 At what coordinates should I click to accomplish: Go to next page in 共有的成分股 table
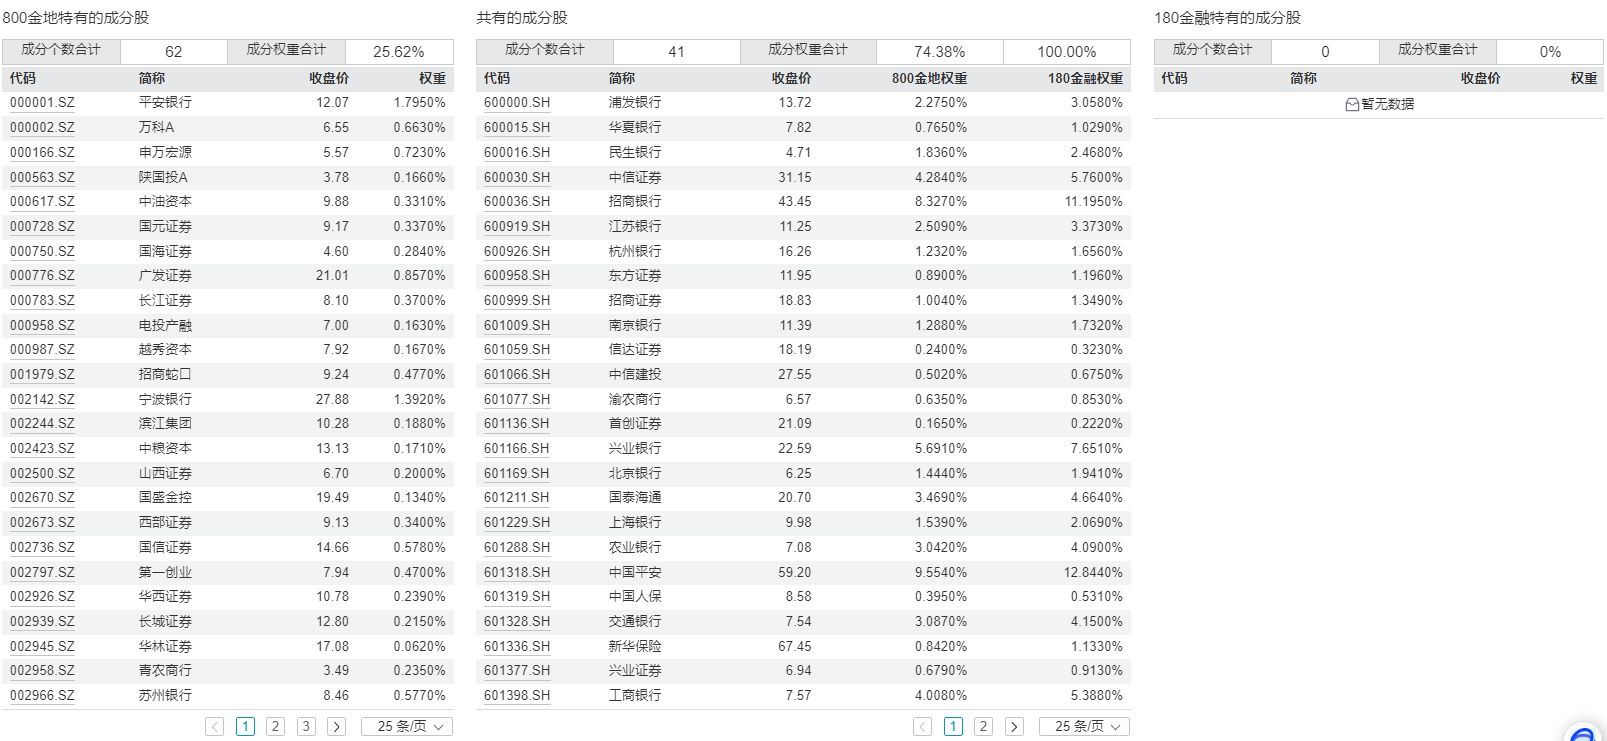[1014, 727]
